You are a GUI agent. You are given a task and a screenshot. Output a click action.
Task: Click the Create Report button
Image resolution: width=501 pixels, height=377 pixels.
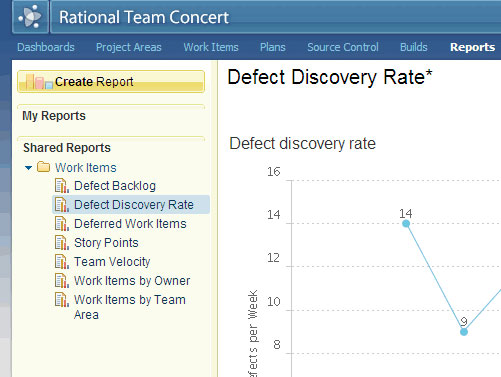(x=111, y=81)
